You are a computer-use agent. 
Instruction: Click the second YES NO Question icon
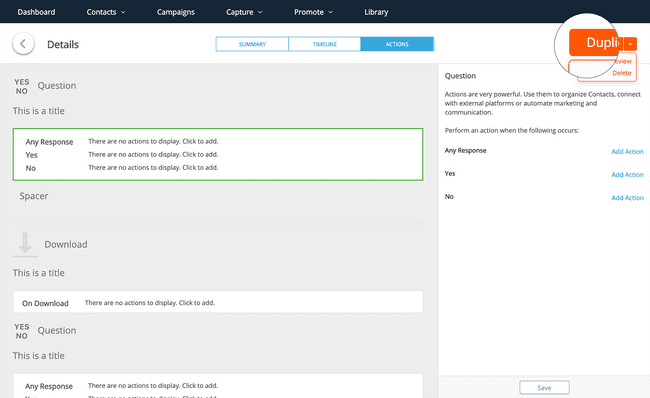22,331
